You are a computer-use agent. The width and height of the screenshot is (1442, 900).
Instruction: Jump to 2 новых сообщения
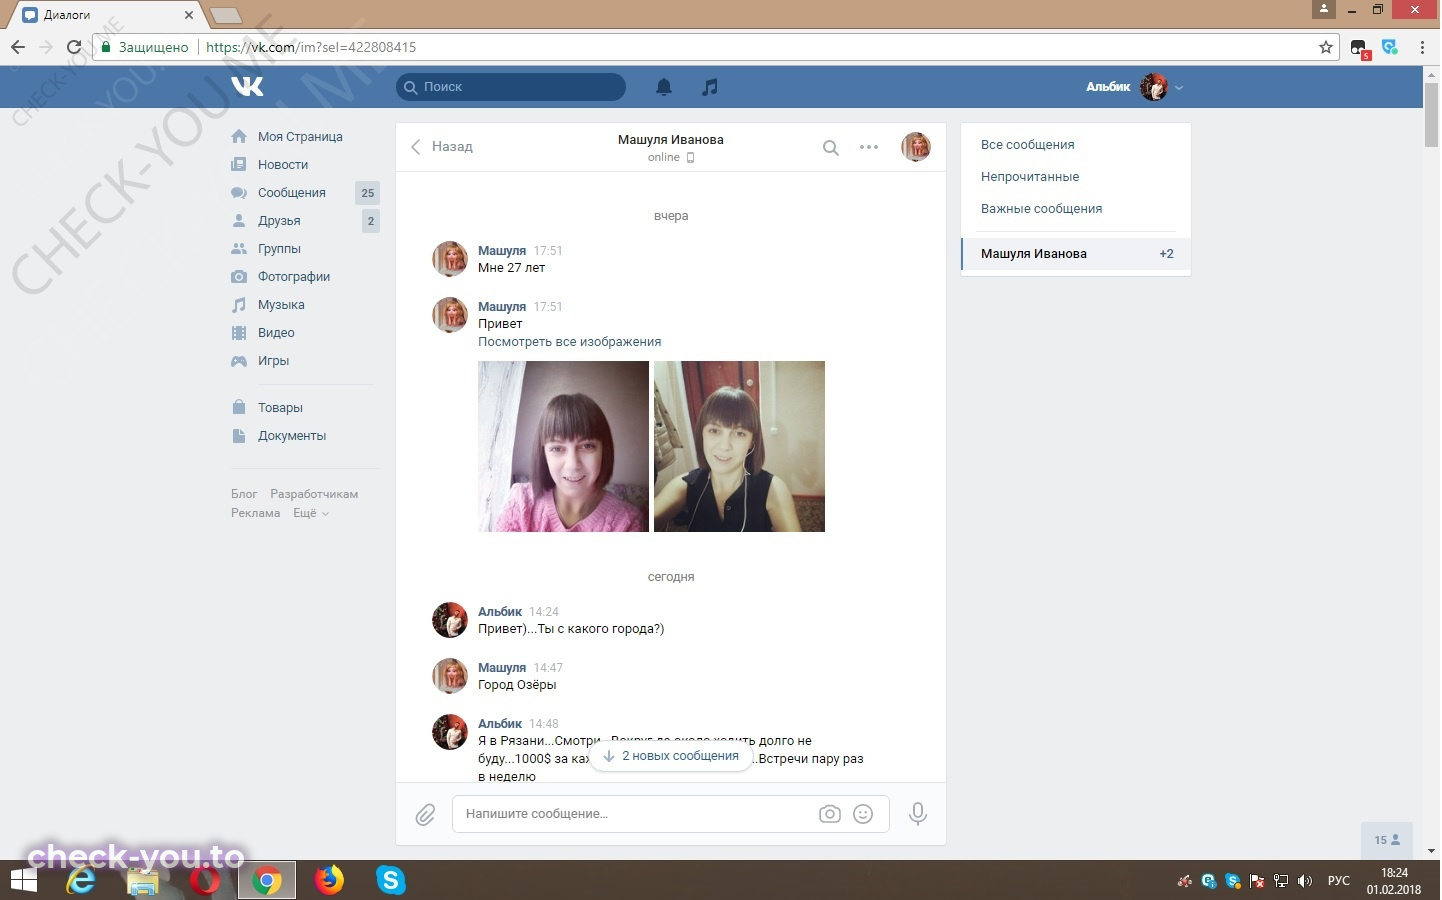pyautogui.click(x=670, y=756)
